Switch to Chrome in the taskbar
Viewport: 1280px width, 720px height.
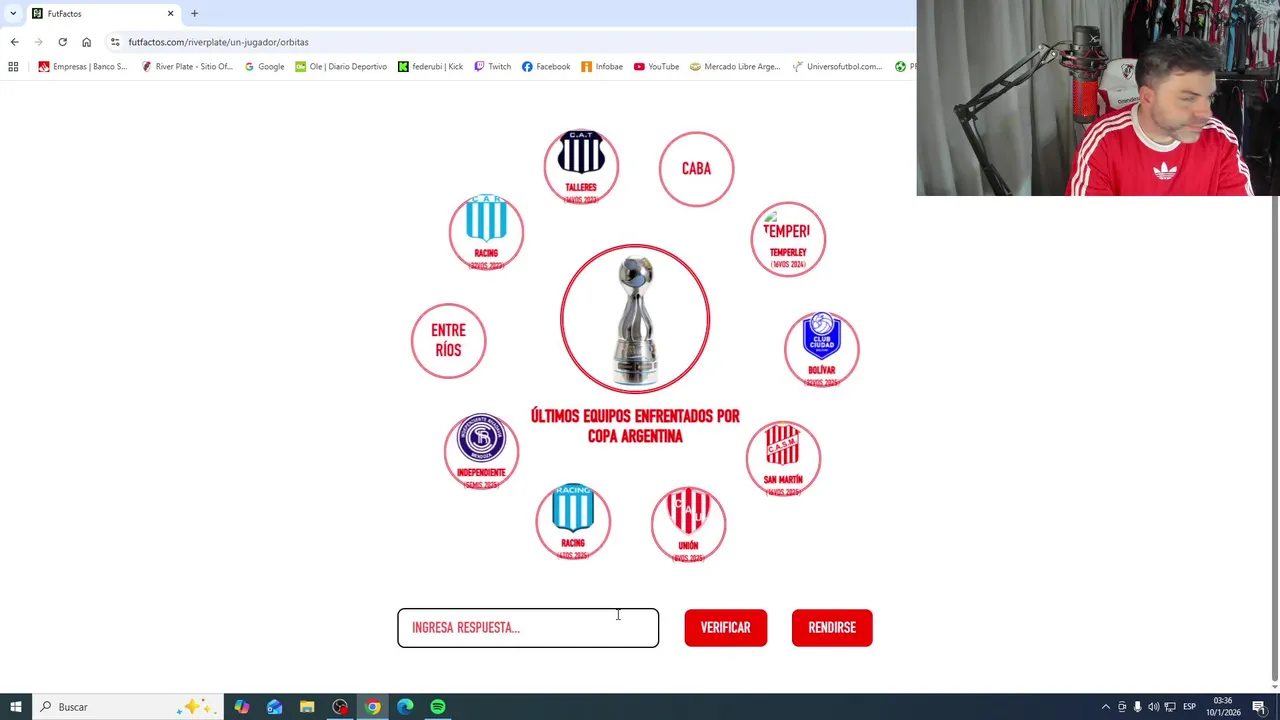(373, 707)
